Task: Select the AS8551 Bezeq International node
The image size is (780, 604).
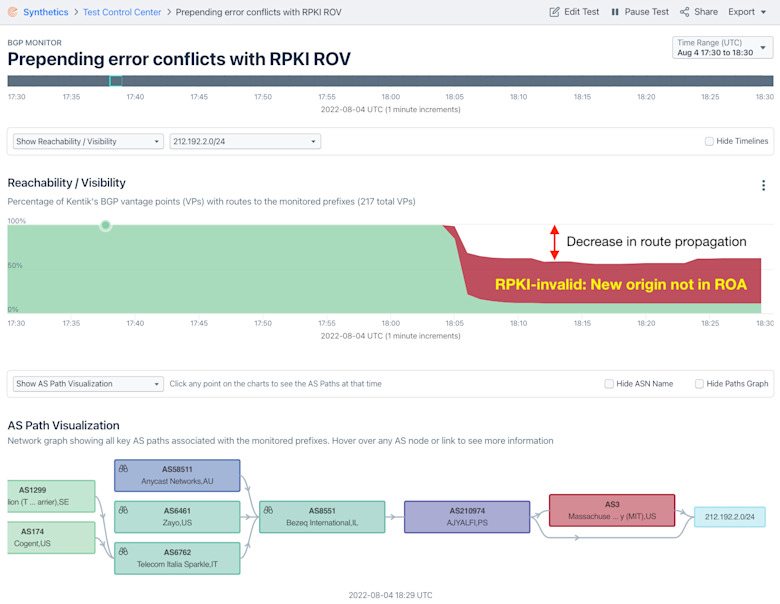Action: (322, 517)
